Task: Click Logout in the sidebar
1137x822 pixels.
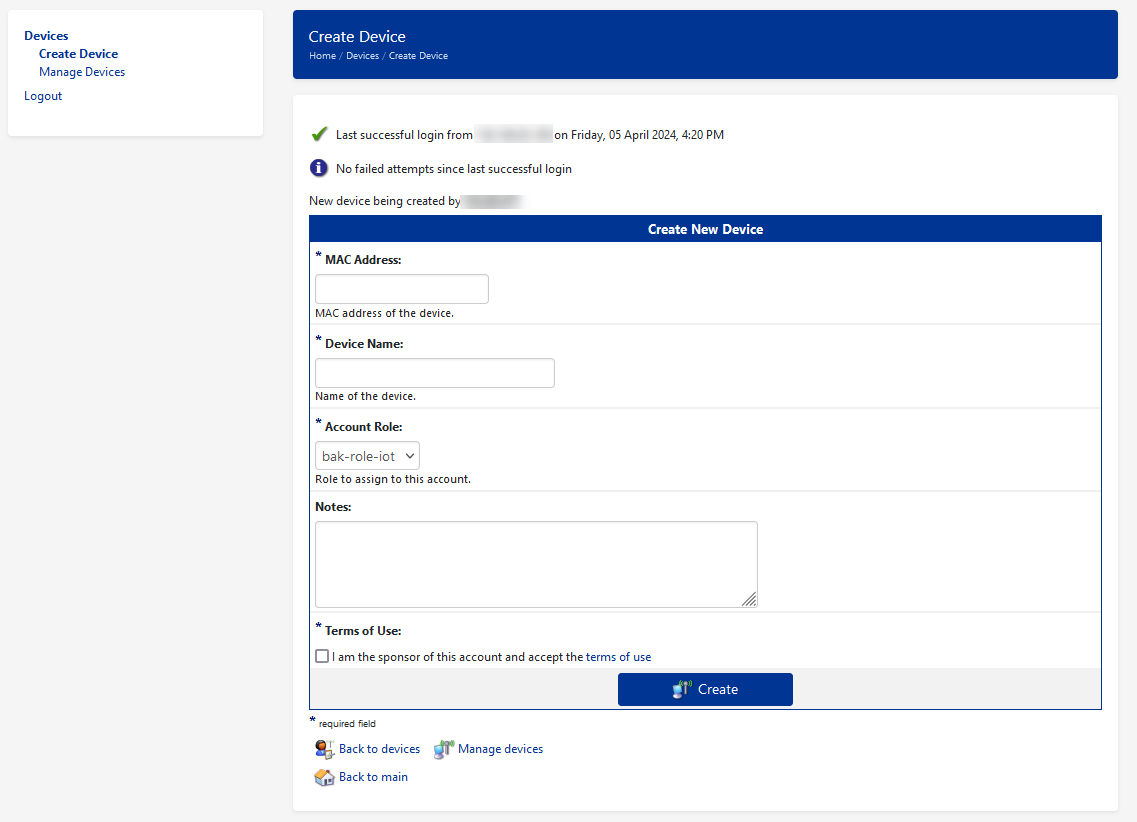Action: 43,96
